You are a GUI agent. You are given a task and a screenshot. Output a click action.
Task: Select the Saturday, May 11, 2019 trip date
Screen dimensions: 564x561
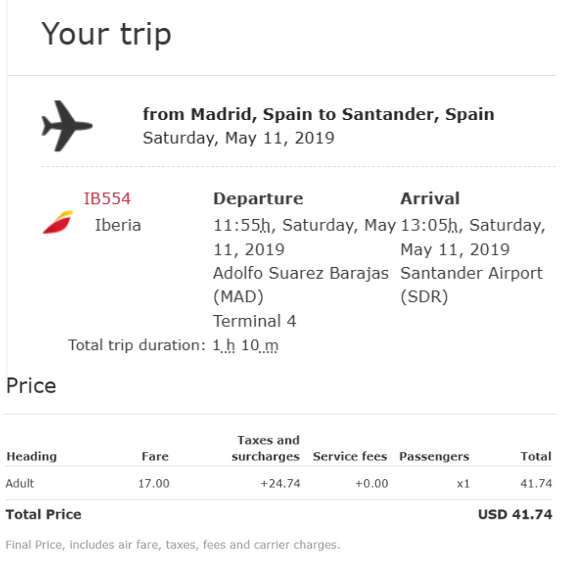238,138
